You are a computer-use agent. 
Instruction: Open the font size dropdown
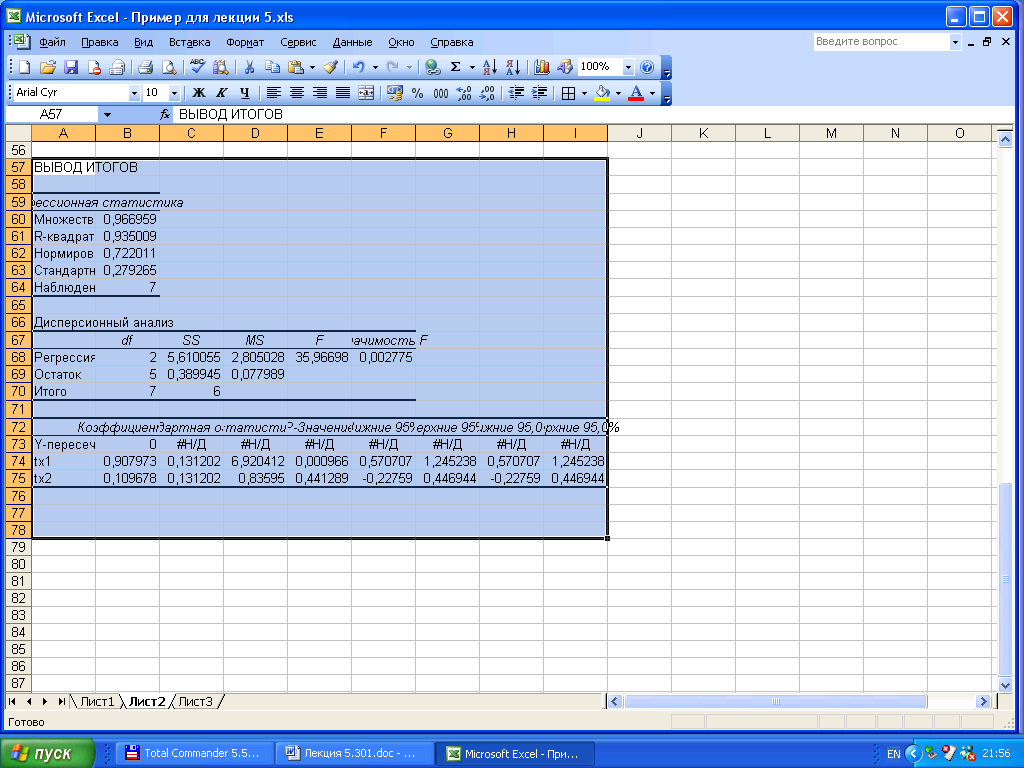[x=174, y=93]
